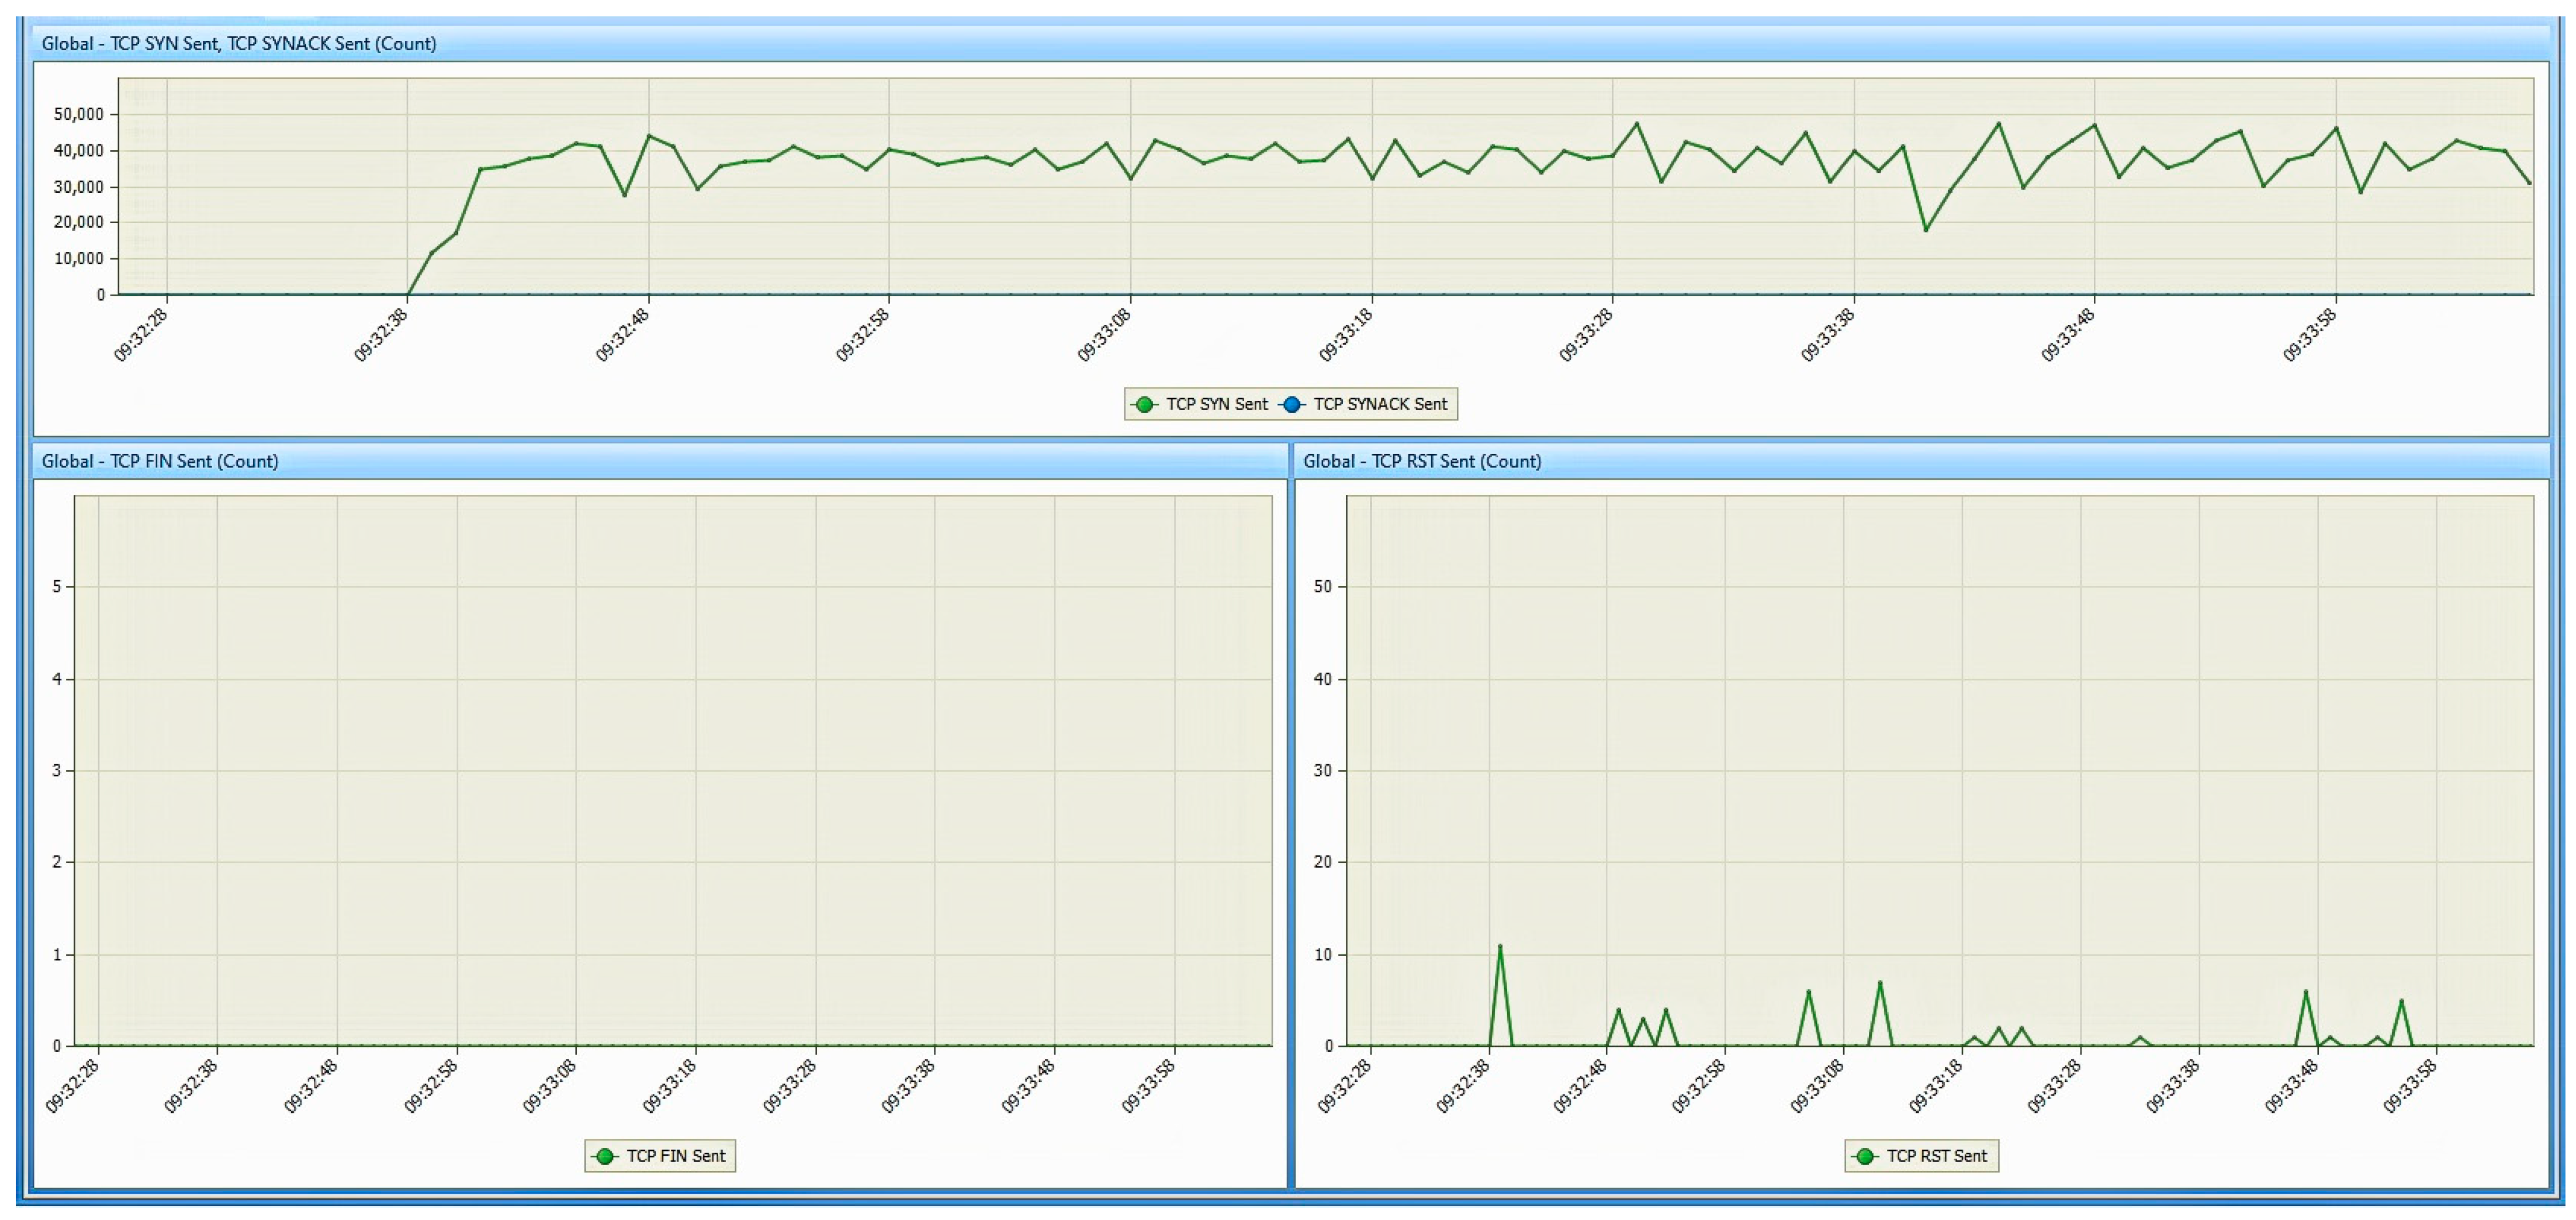This screenshot has height=1220, width=2576.
Task: Click the 50,000 y-axis label on the SYN chart
Action: tap(79, 114)
